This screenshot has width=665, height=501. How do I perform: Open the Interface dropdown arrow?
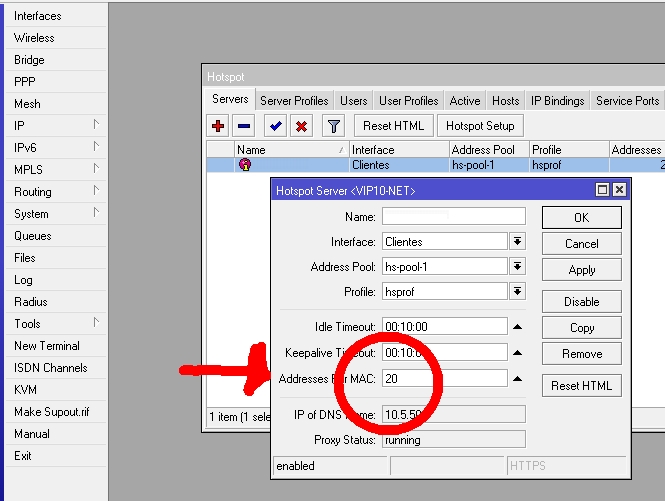tap(517, 241)
